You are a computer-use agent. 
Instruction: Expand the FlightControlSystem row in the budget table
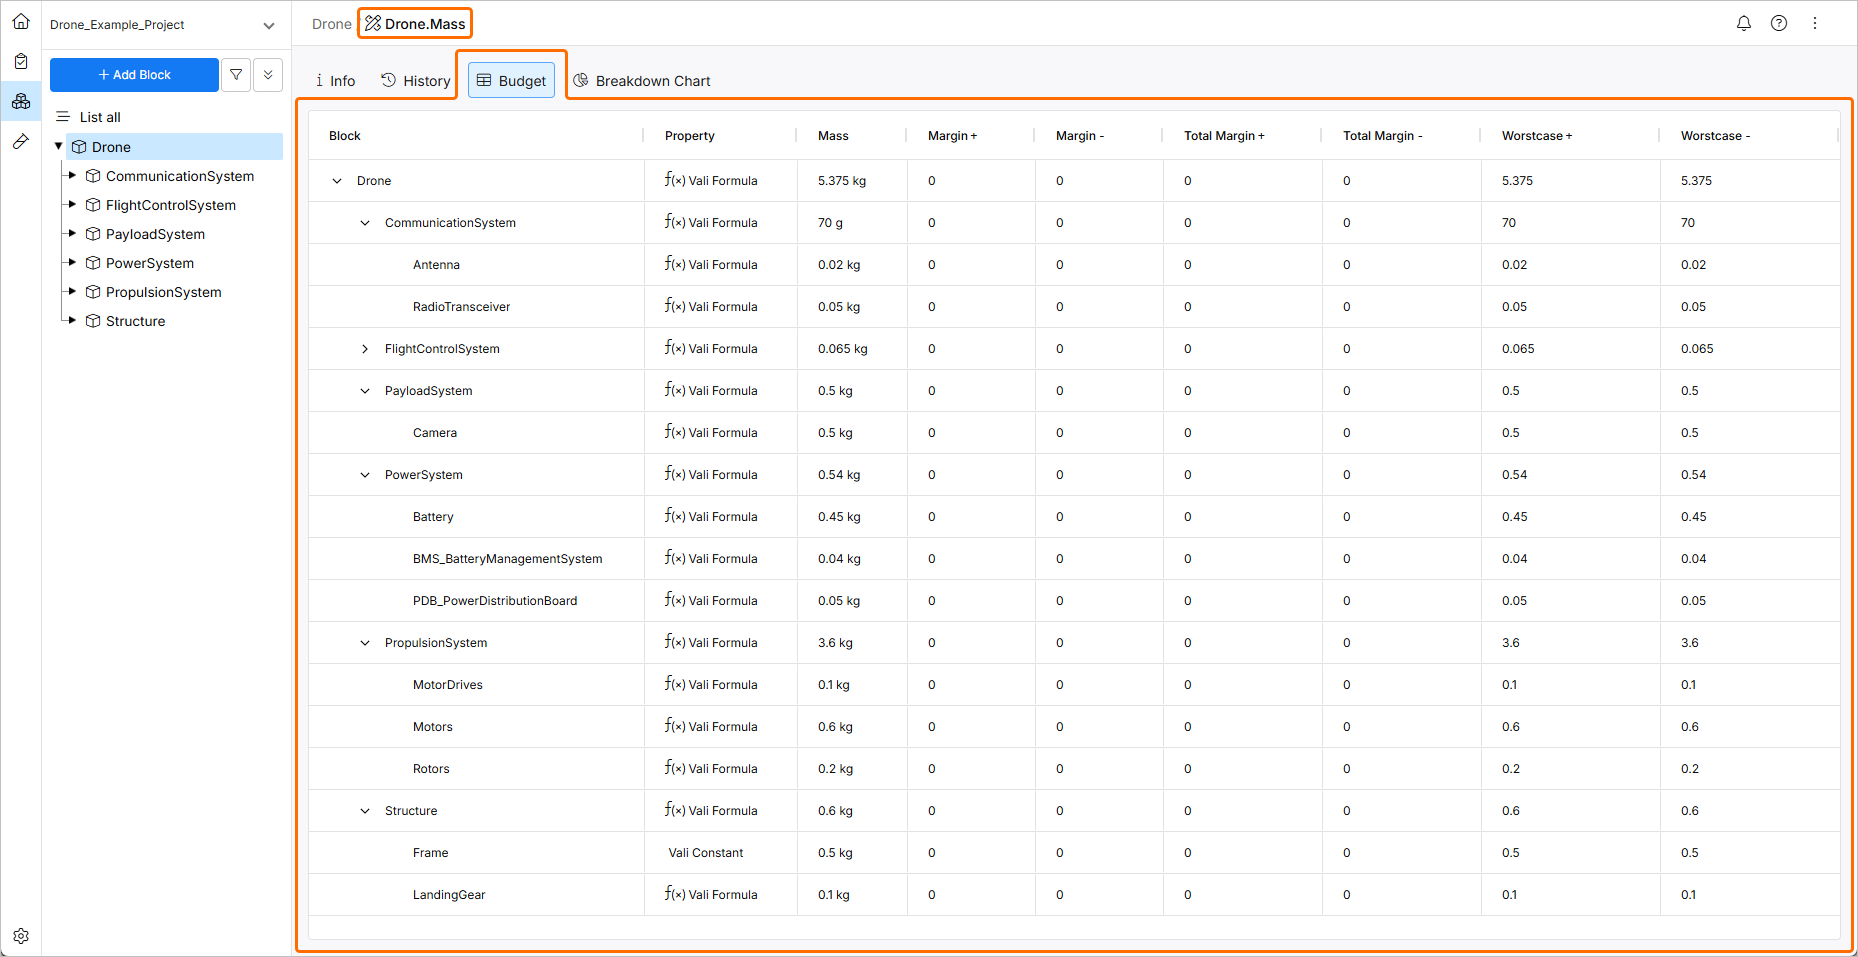[x=364, y=348]
